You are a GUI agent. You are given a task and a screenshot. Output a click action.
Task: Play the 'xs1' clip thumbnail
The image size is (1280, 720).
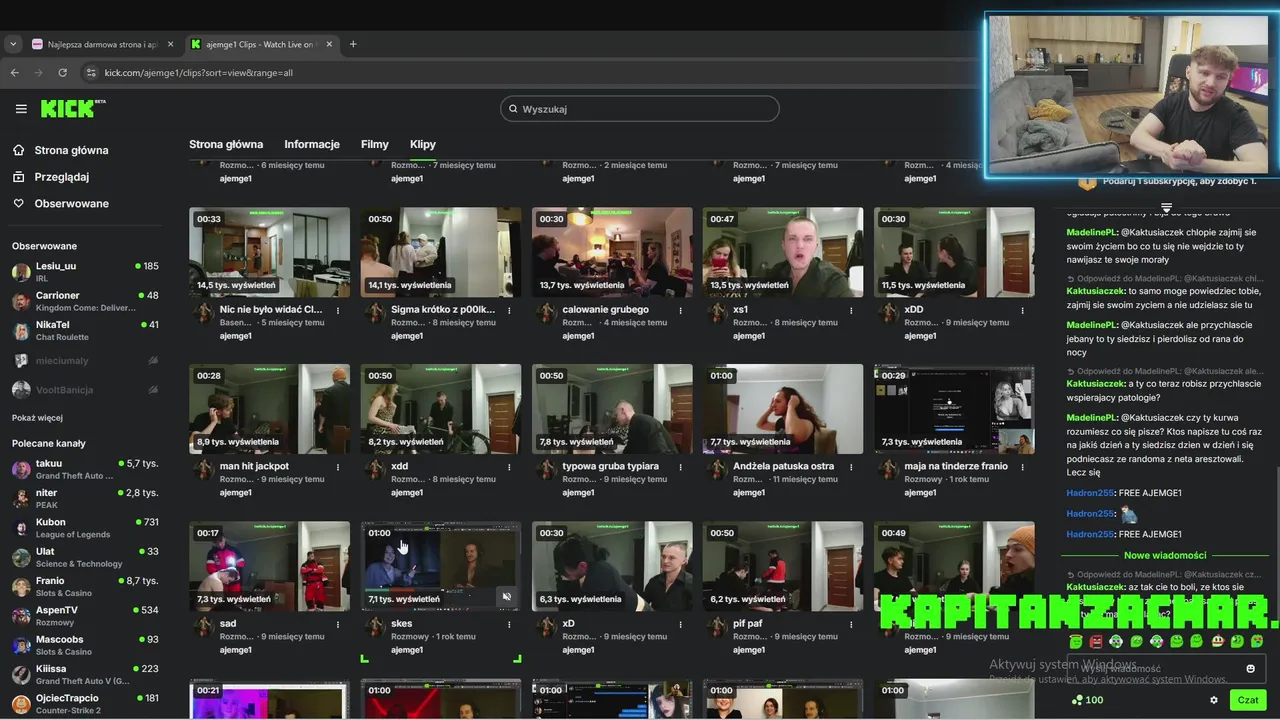coord(783,252)
